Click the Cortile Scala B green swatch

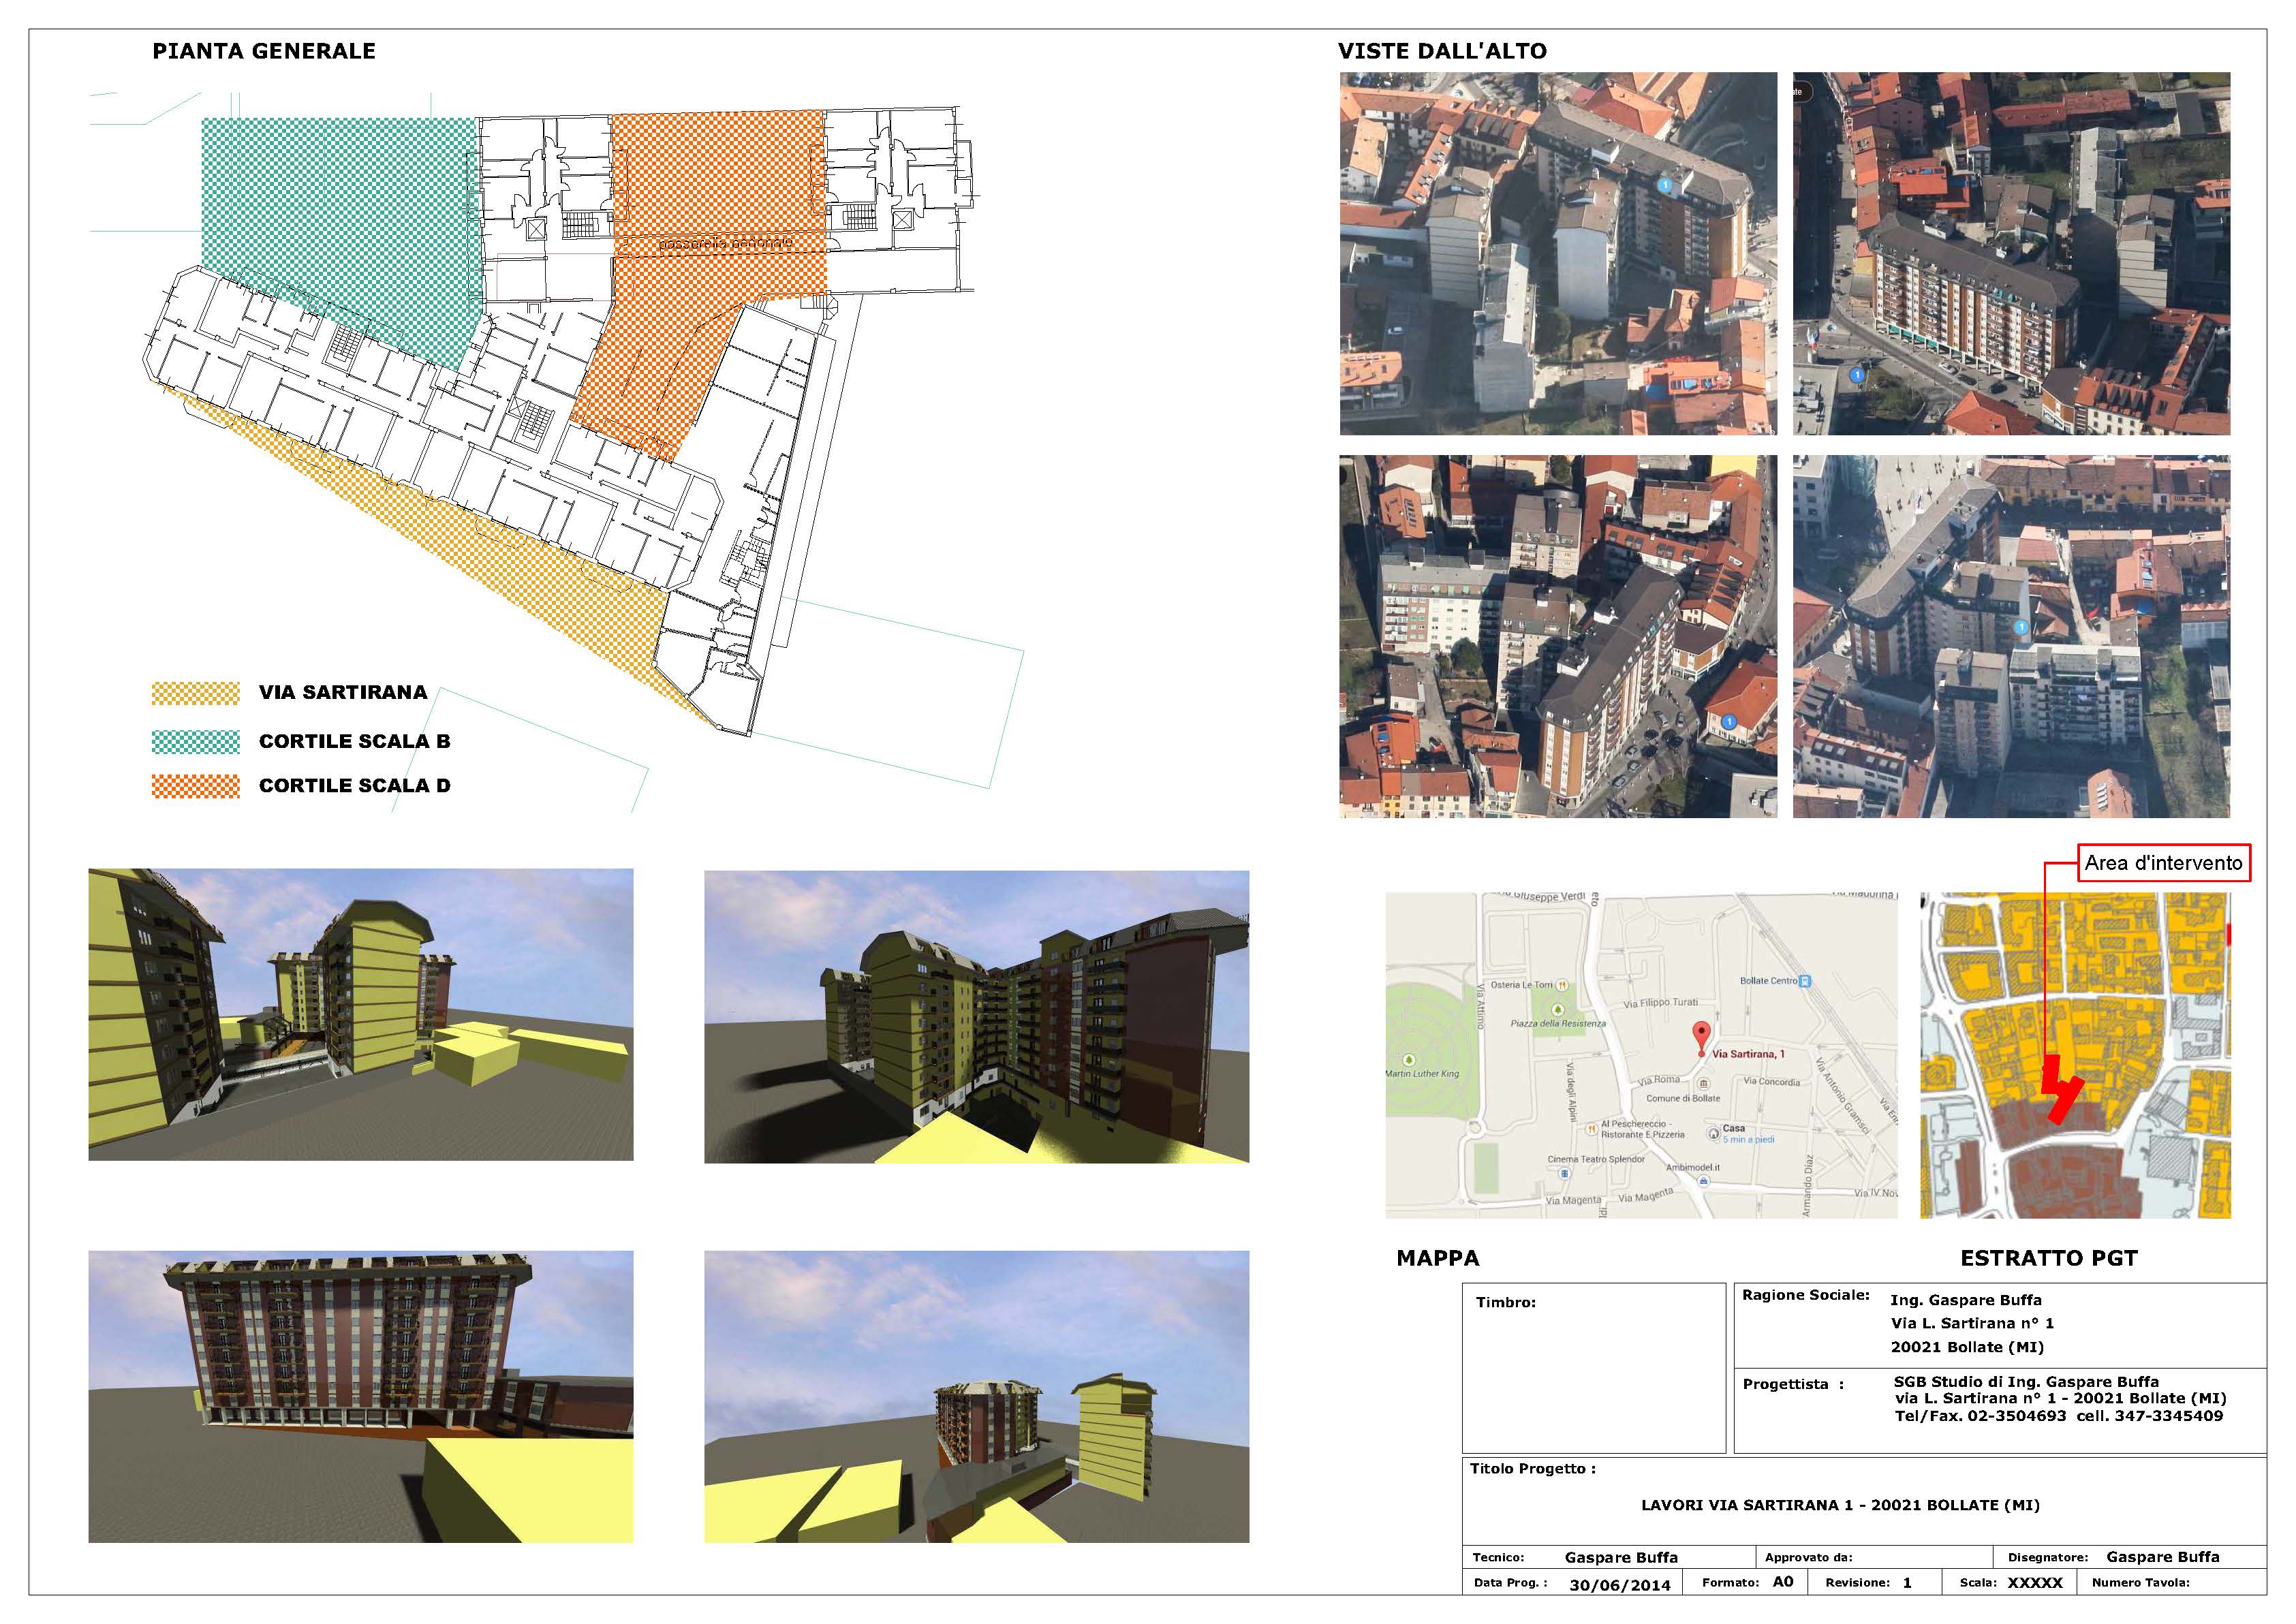(195, 741)
